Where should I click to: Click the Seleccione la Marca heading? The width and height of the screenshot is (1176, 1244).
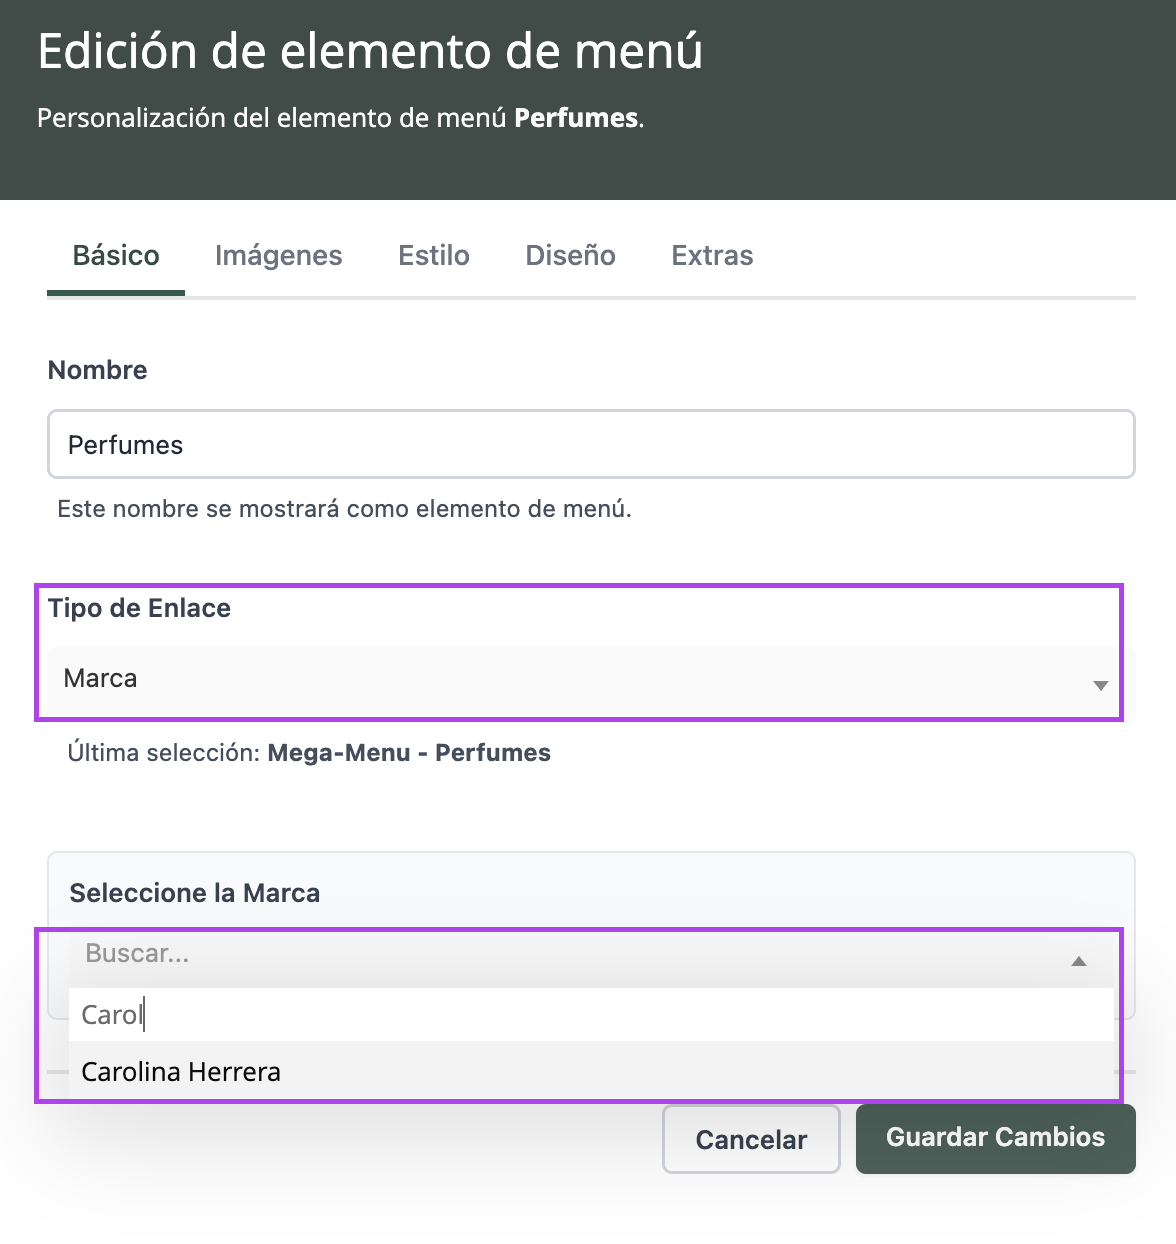pos(195,893)
